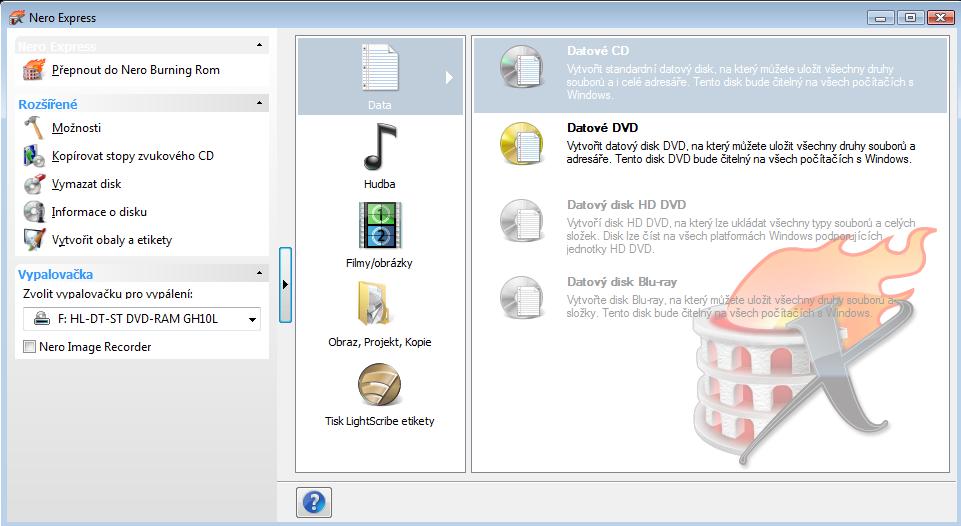Image resolution: width=961 pixels, height=526 pixels.
Task: Click the Datový disk HD DVD icon
Action: pyautogui.click(x=522, y=221)
